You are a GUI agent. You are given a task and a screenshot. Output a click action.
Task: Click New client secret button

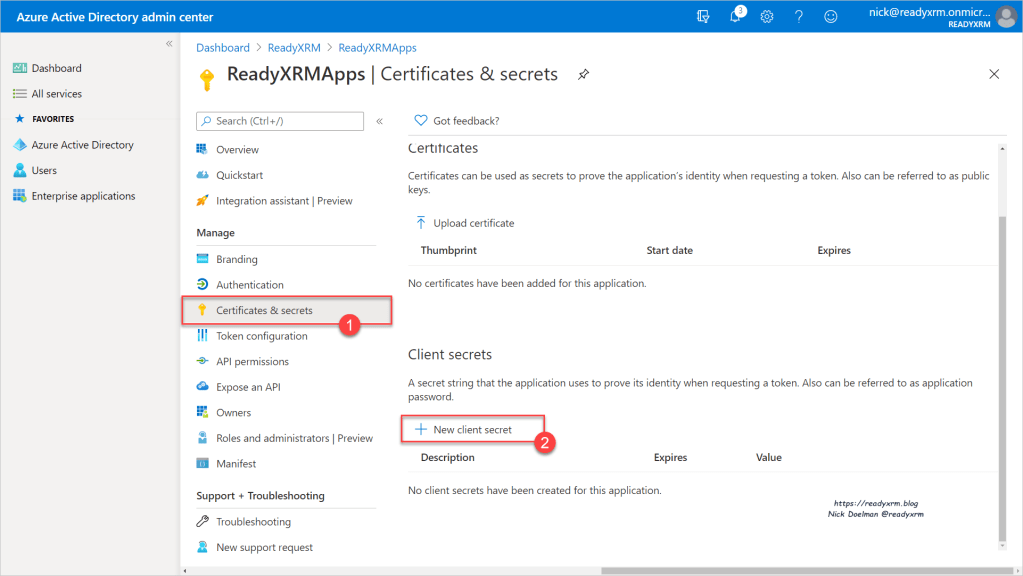472,429
